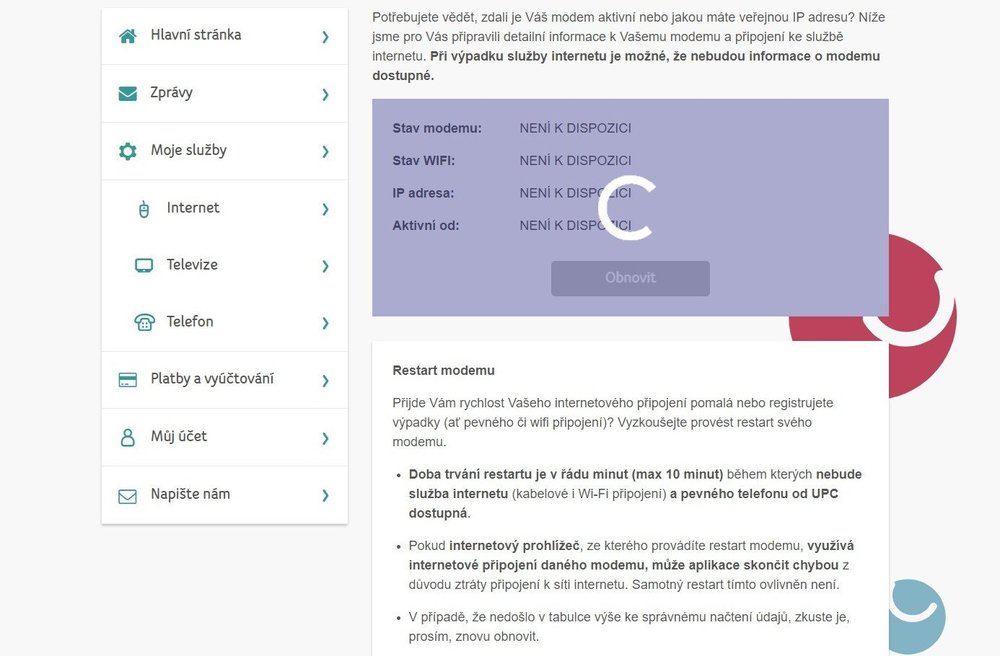Click the telephone icon beside Telefon

[144, 323]
